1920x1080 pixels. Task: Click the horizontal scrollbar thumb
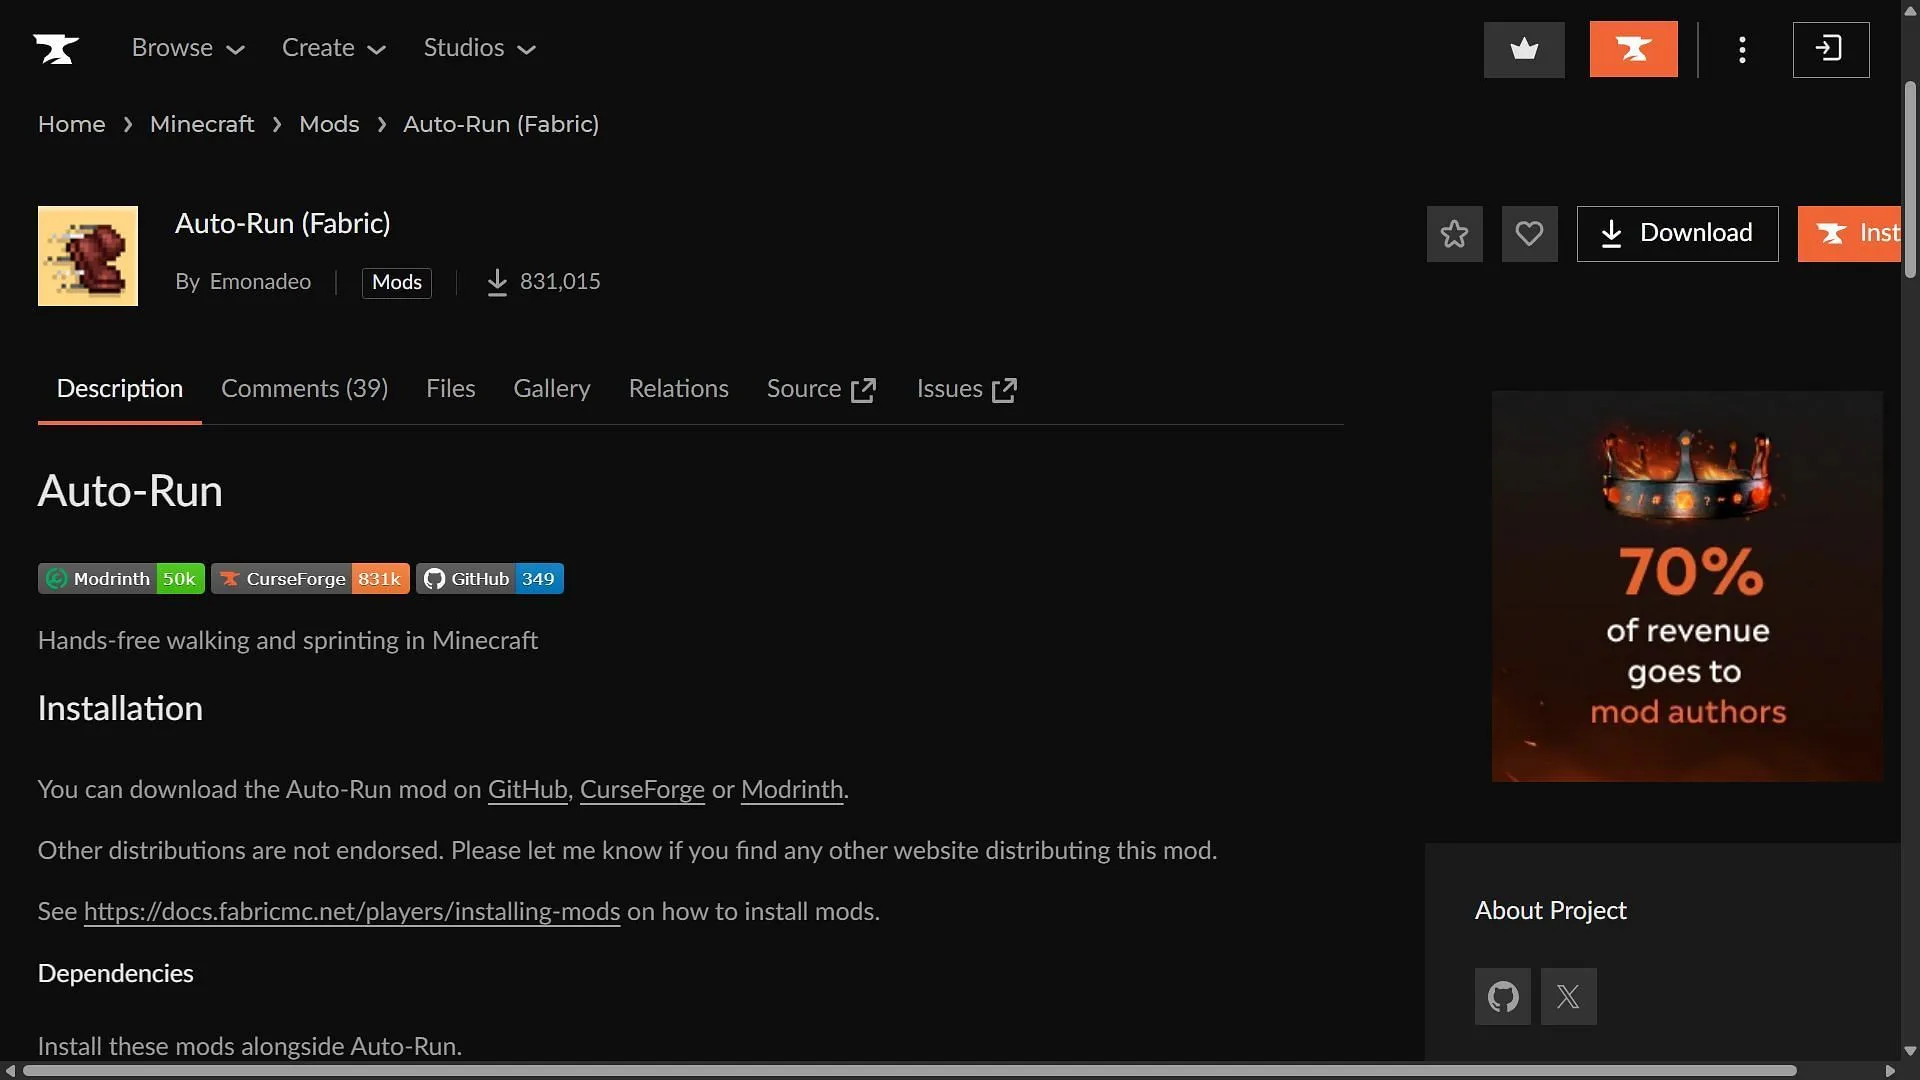[x=910, y=1071]
